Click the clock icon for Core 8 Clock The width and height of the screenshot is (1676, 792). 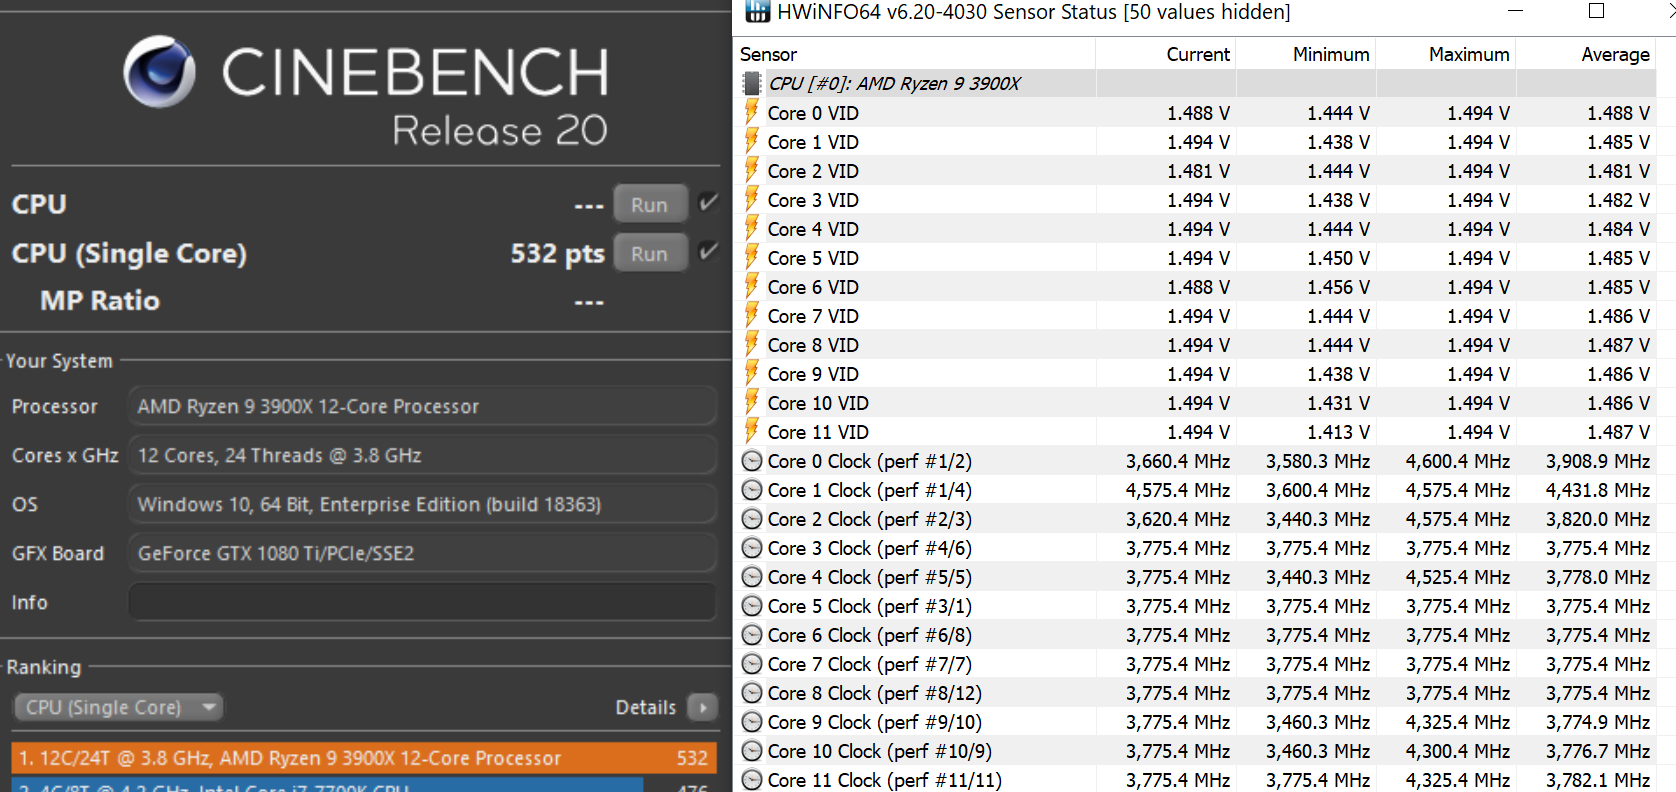click(752, 693)
